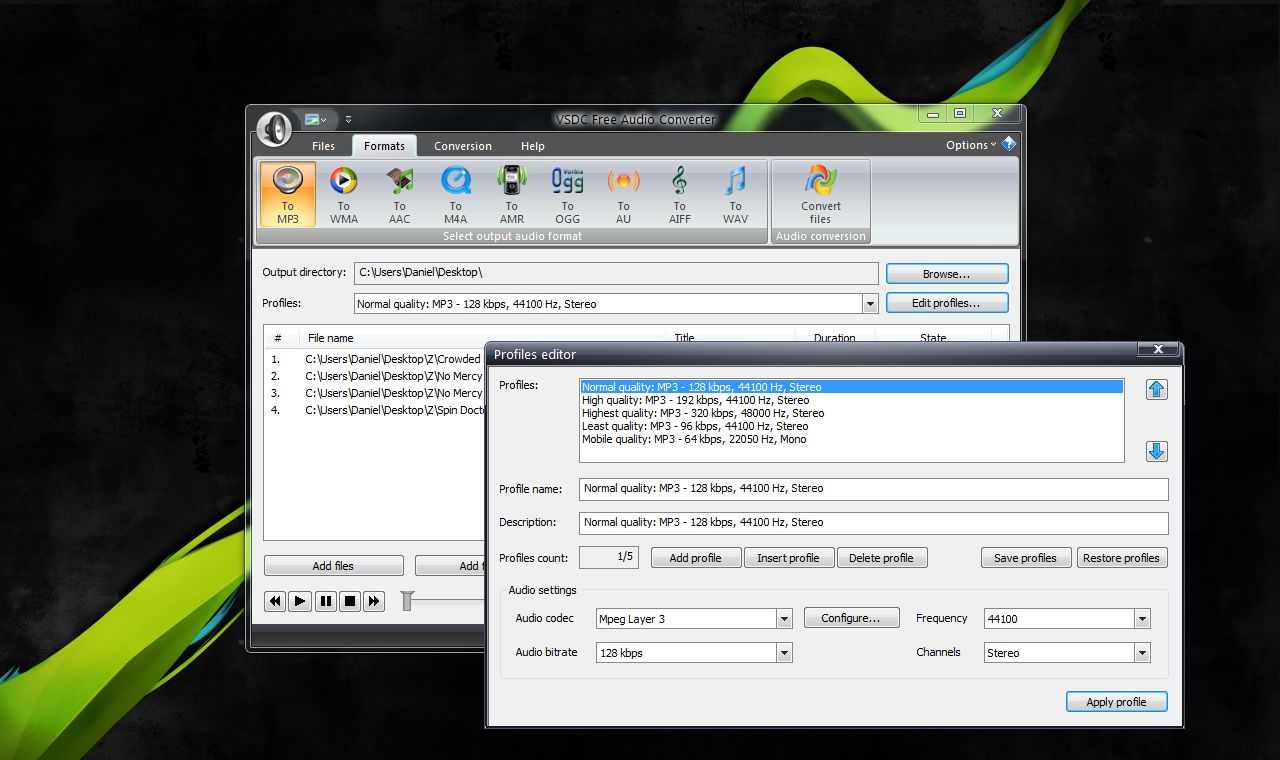Click the rewind playback button
Viewport: 1280px width, 760px height.
275,601
